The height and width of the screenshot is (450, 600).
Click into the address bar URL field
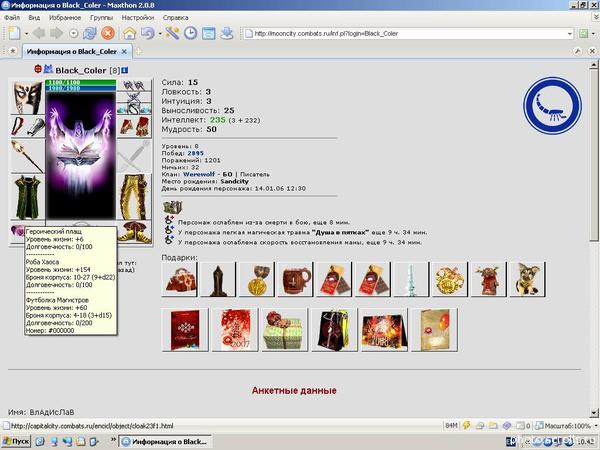[x=406, y=34]
